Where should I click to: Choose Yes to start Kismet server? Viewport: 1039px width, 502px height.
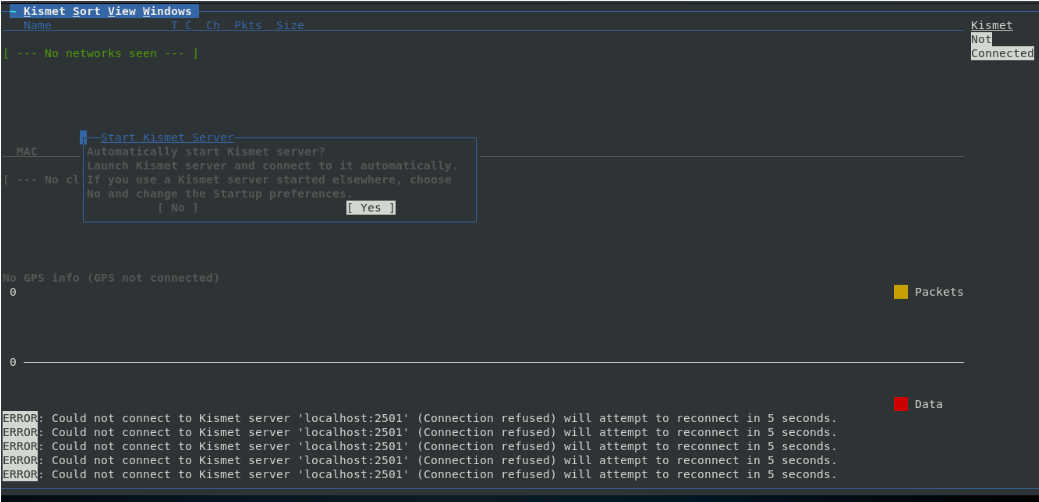point(371,208)
